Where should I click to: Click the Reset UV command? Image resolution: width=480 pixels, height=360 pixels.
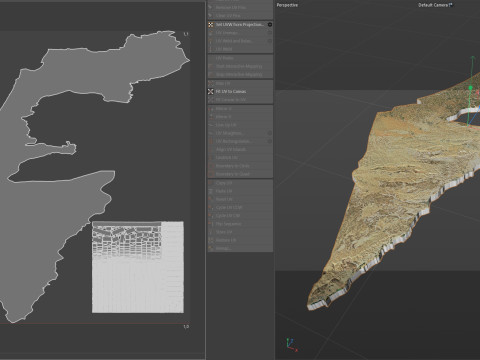(x=240, y=199)
